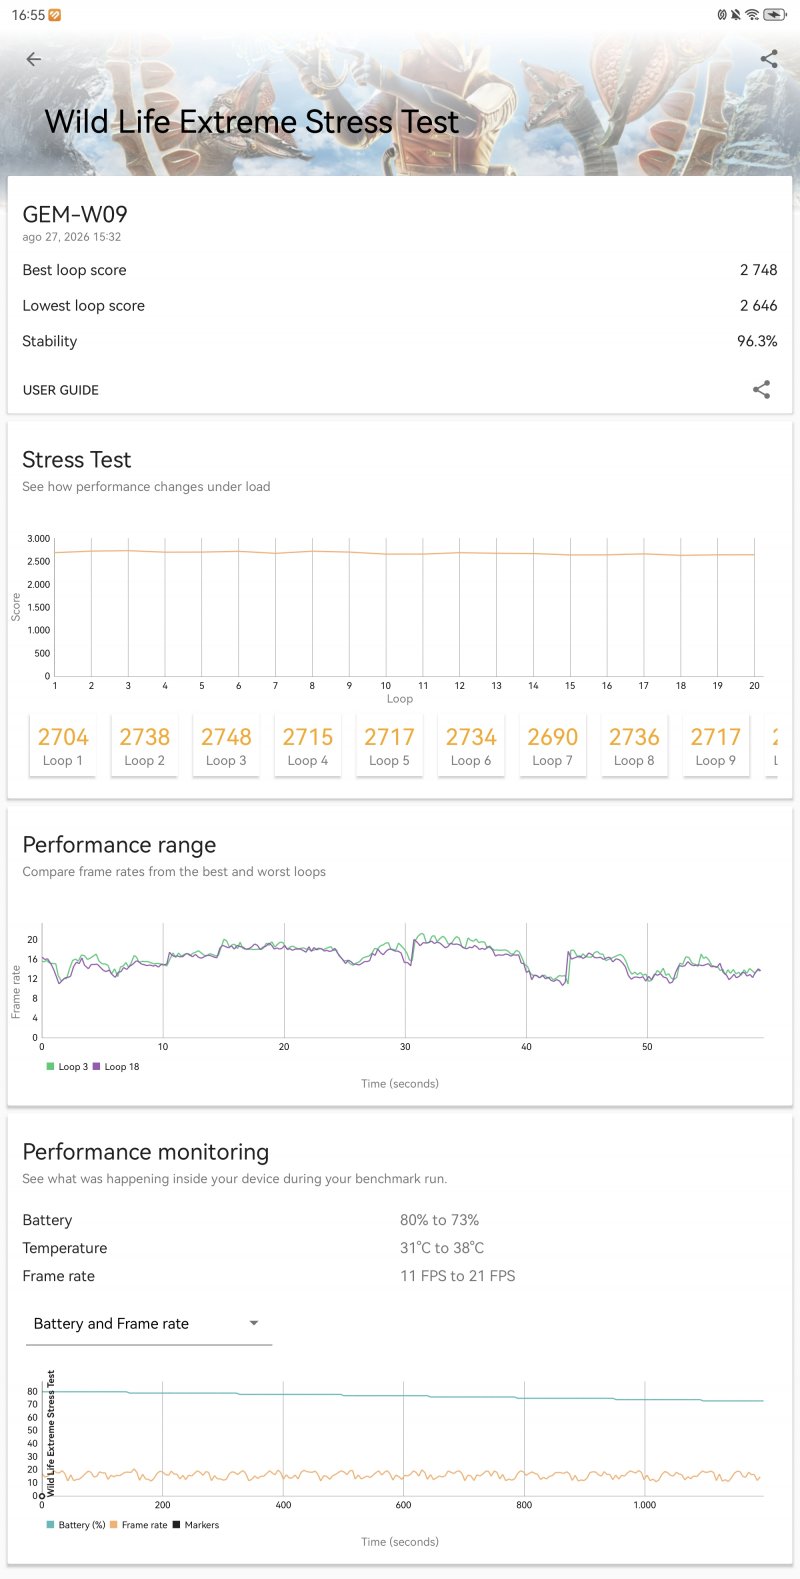Tap the battery status icon
Image resolution: width=800 pixels, height=1579 pixels.
coord(775,15)
